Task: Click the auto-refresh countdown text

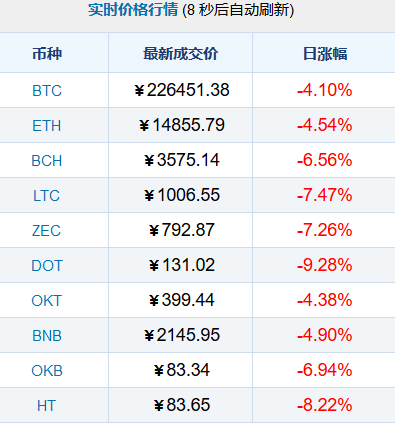Action: (x=238, y=10)
